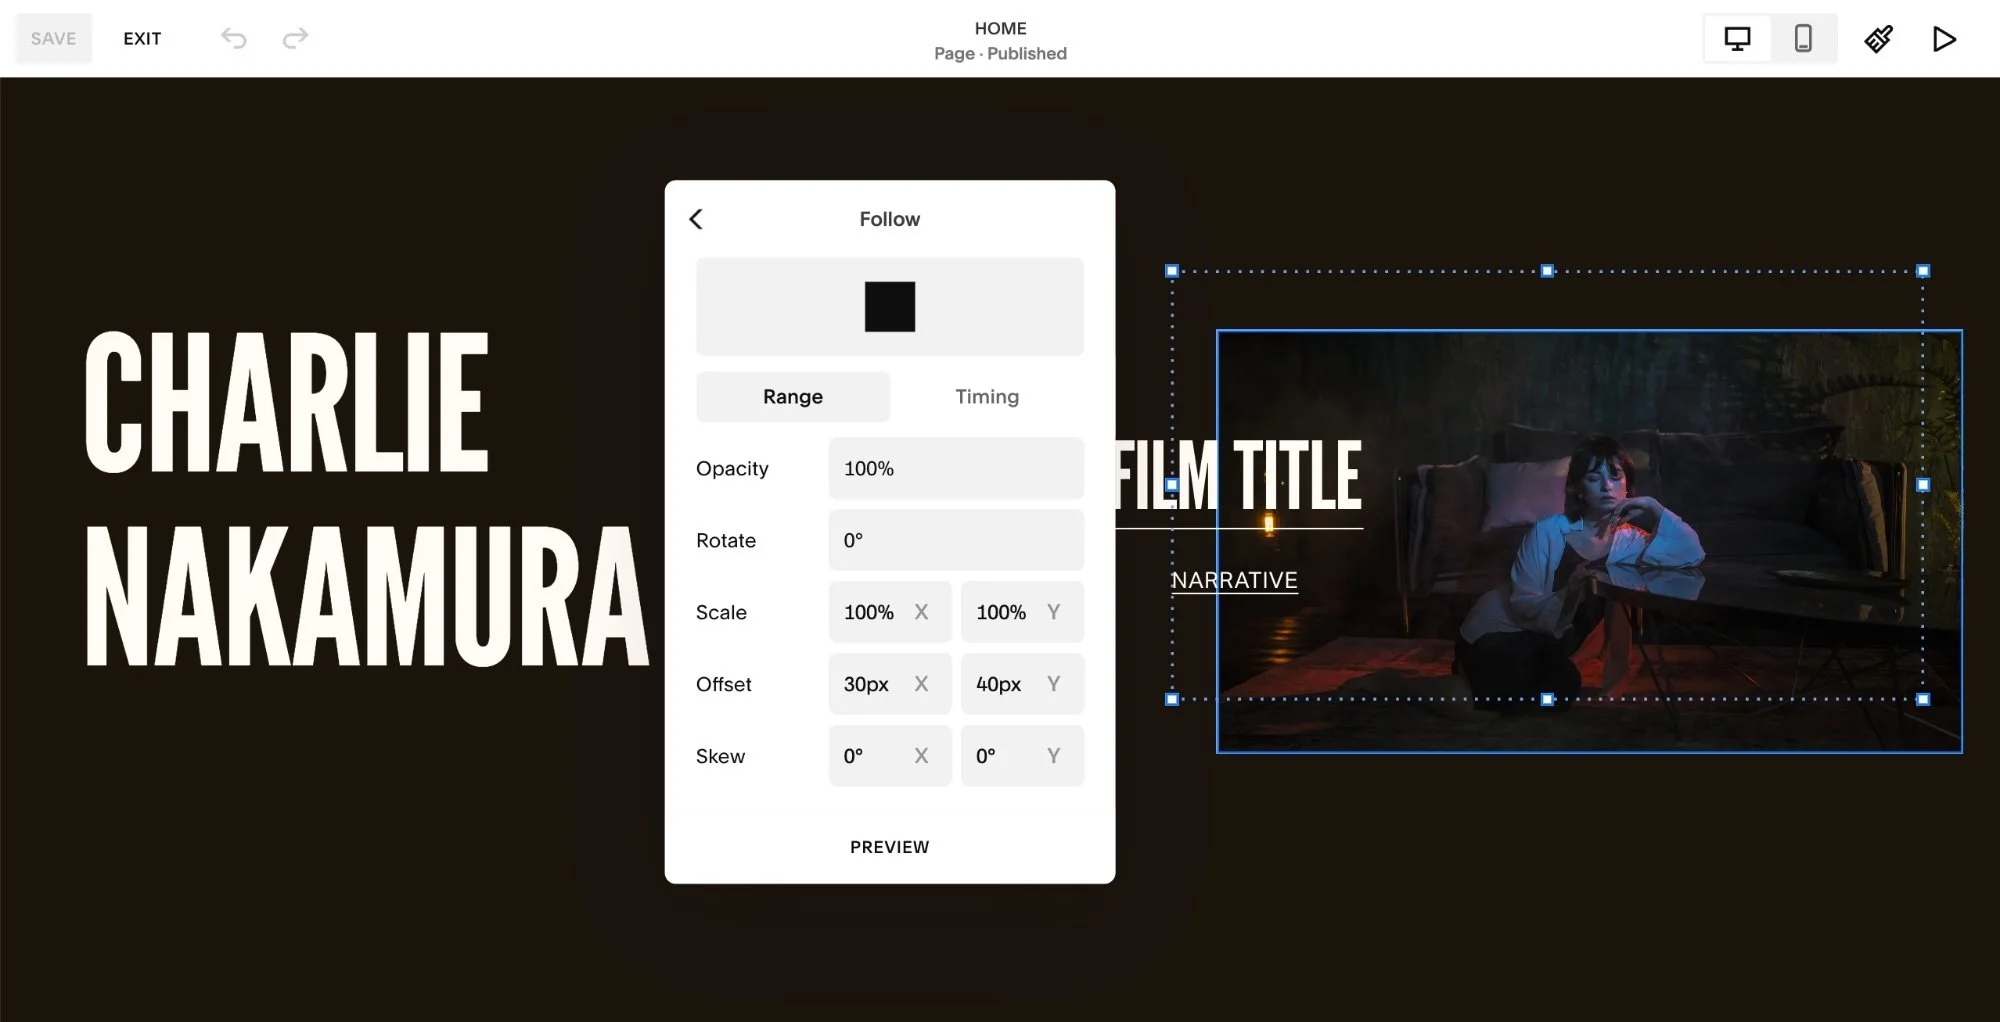Click the Follow panel title
This screenshot has width=2000, height=1022.
coord(890,219)
